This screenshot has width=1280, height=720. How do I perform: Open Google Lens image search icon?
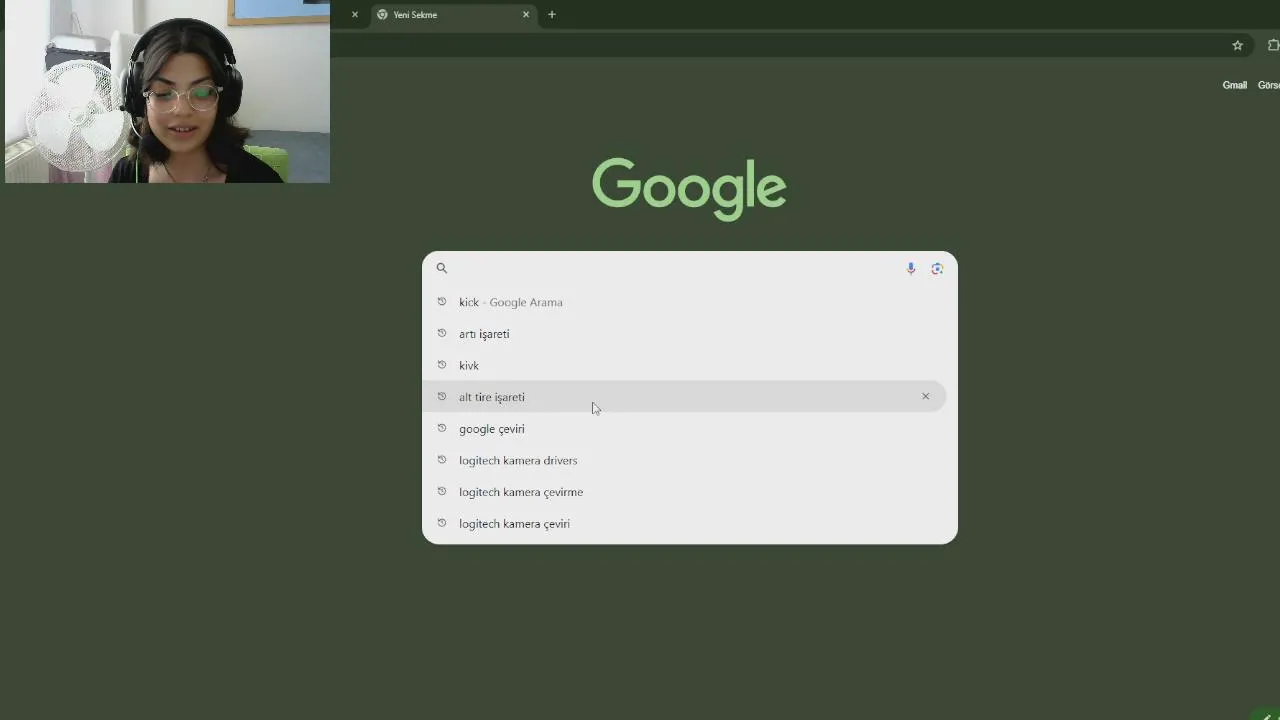(937, 268)
